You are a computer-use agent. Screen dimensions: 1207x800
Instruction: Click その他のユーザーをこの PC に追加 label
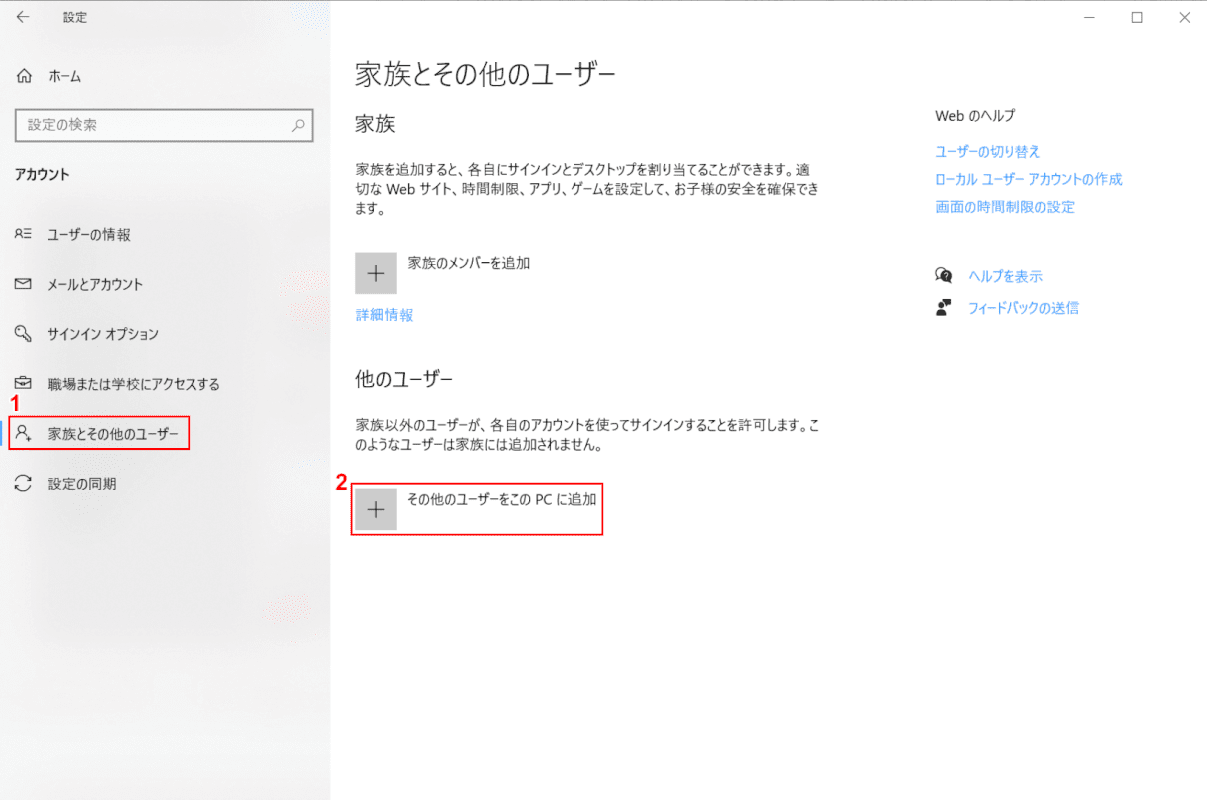click(x=502, y=498)
